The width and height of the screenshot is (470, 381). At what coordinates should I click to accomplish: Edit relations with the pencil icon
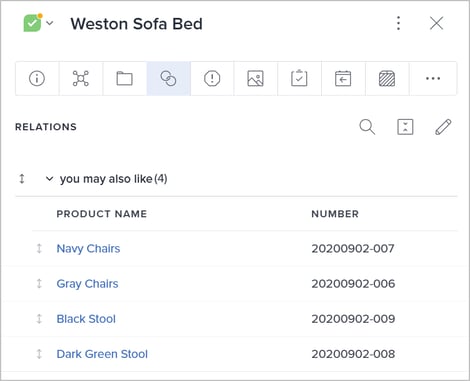(x=443, y=127)
